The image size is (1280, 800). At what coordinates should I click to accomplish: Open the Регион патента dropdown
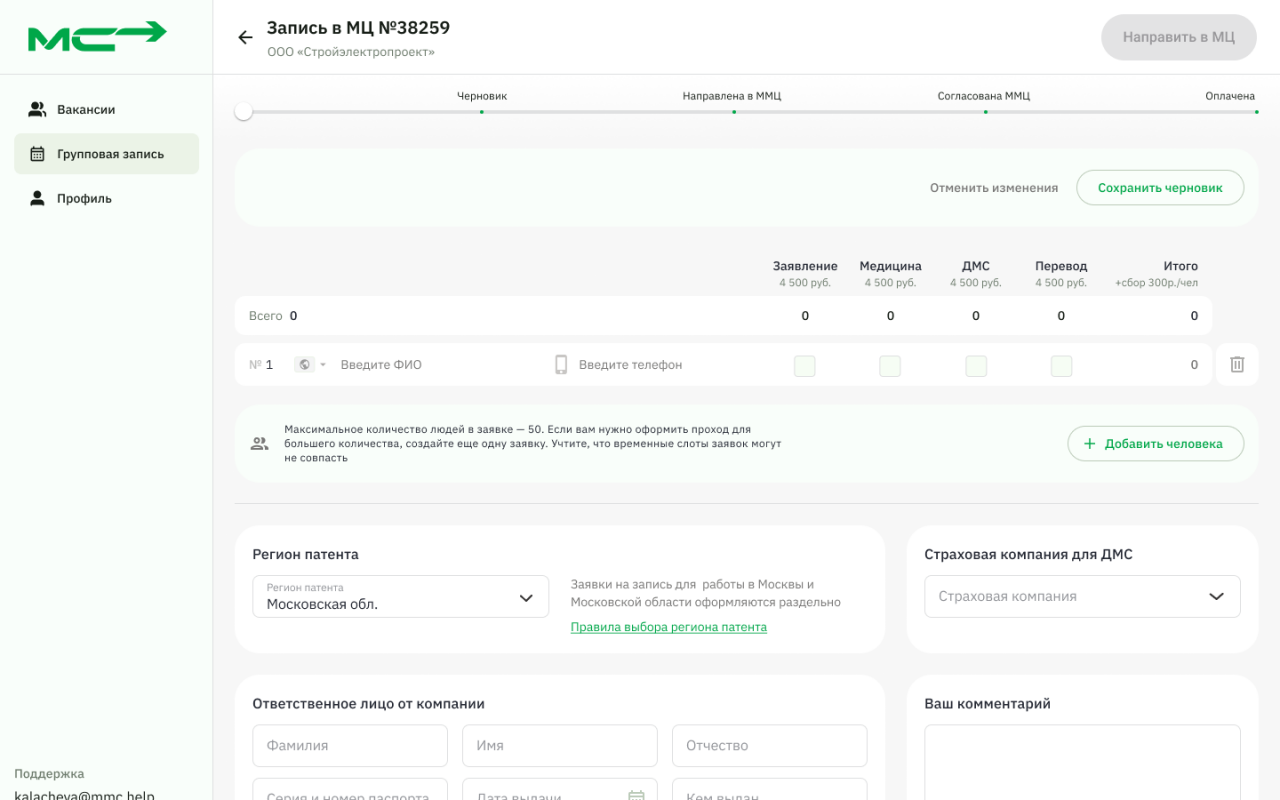(400, 596)
